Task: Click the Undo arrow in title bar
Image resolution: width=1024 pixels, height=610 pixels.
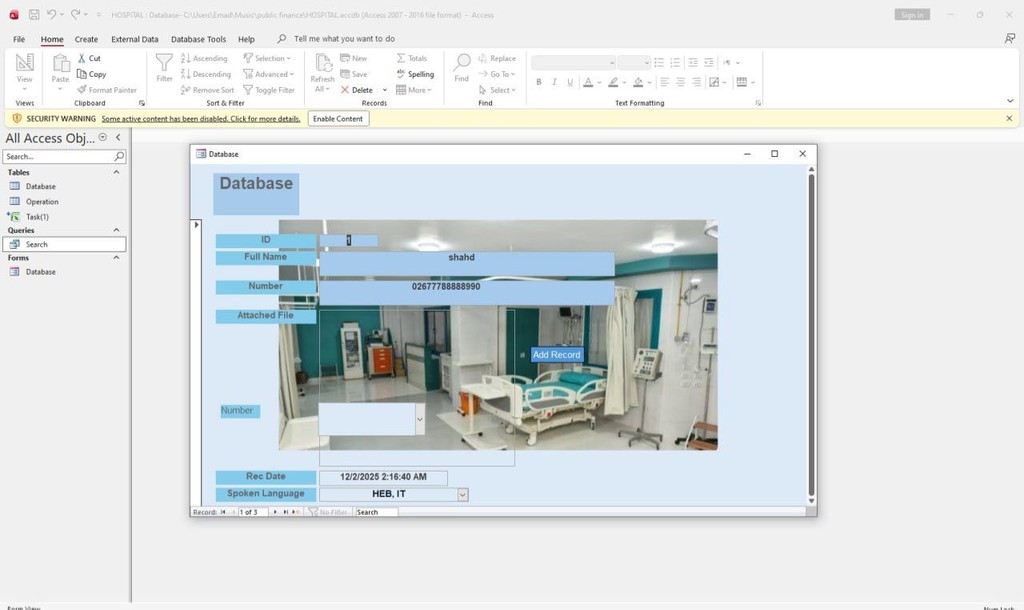Action: 51,14
